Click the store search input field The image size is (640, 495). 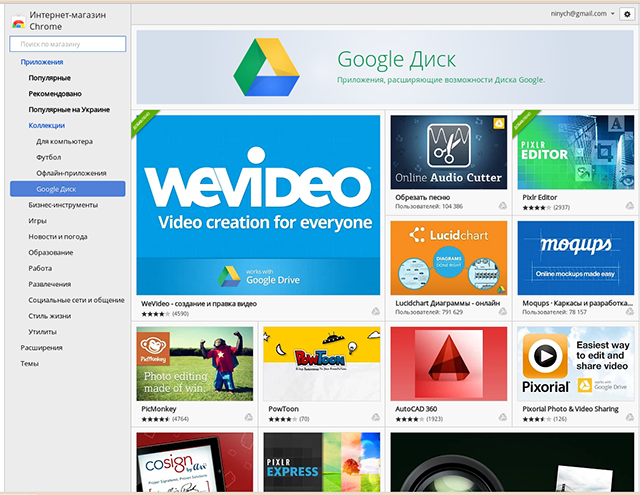pos(67,44)
